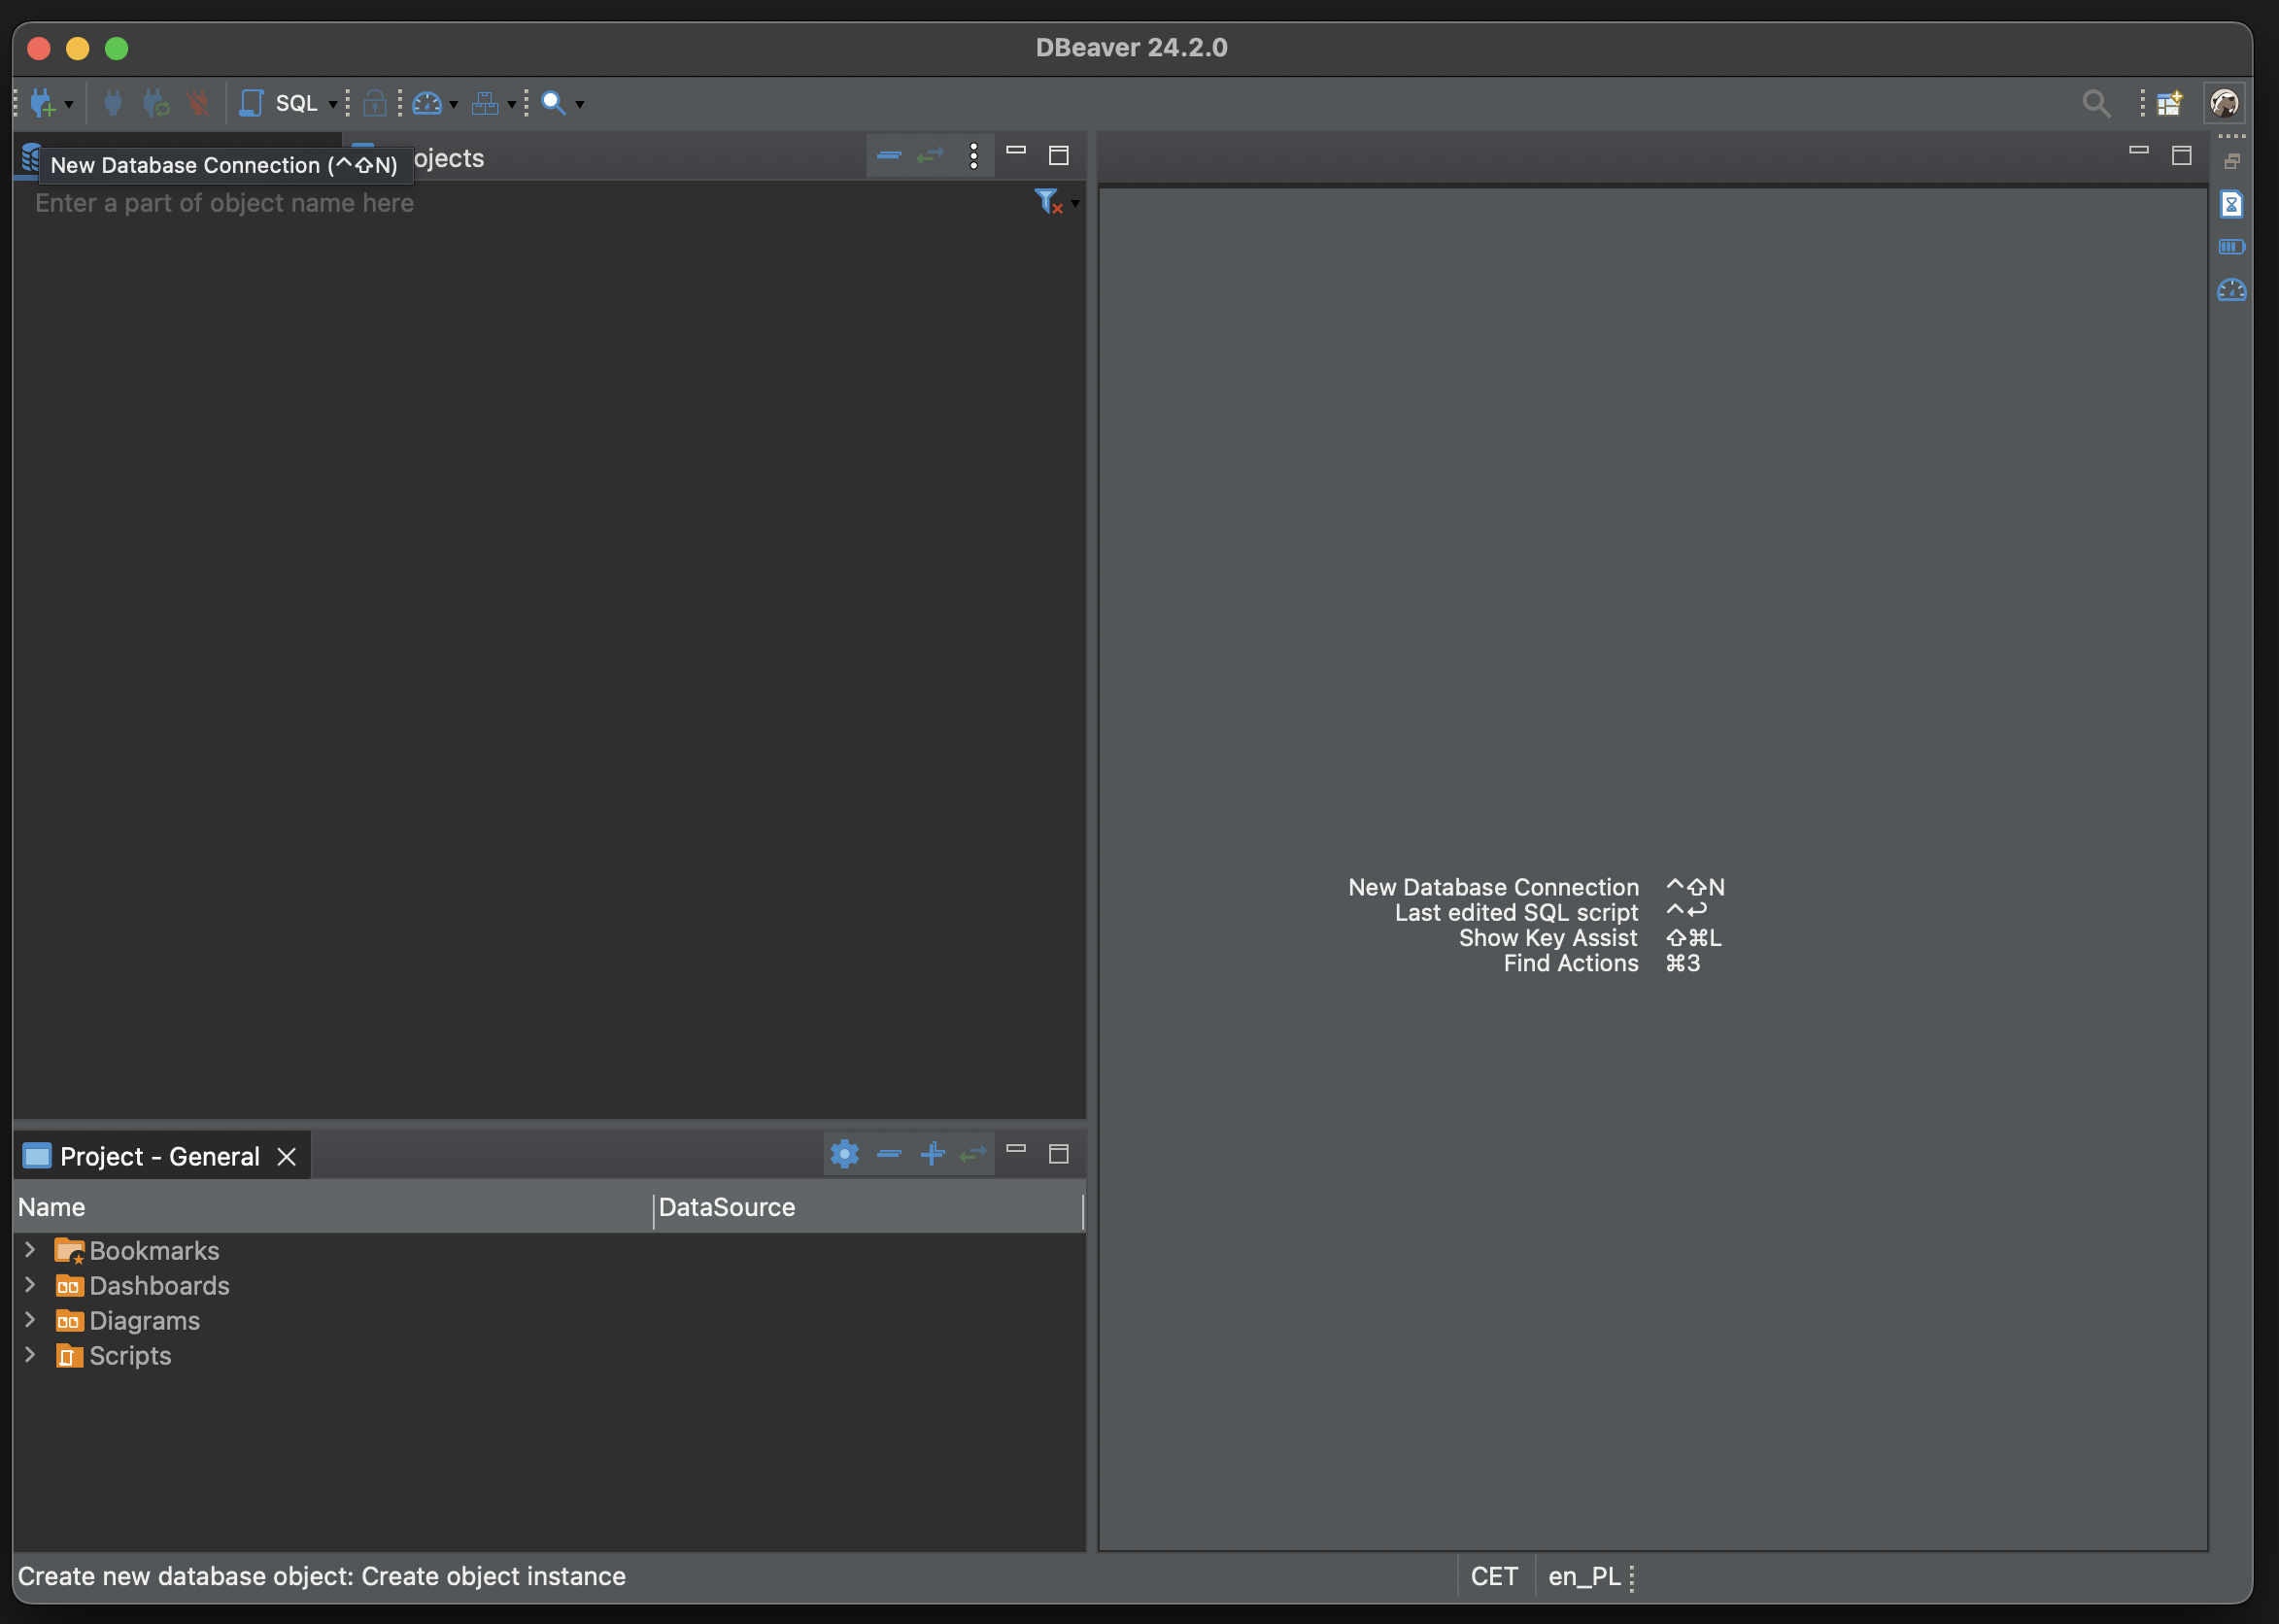The width and height of the screenshot is (2279, 1624).
Task: Click the Project General settings gear icon
Action: (841, 1153)
